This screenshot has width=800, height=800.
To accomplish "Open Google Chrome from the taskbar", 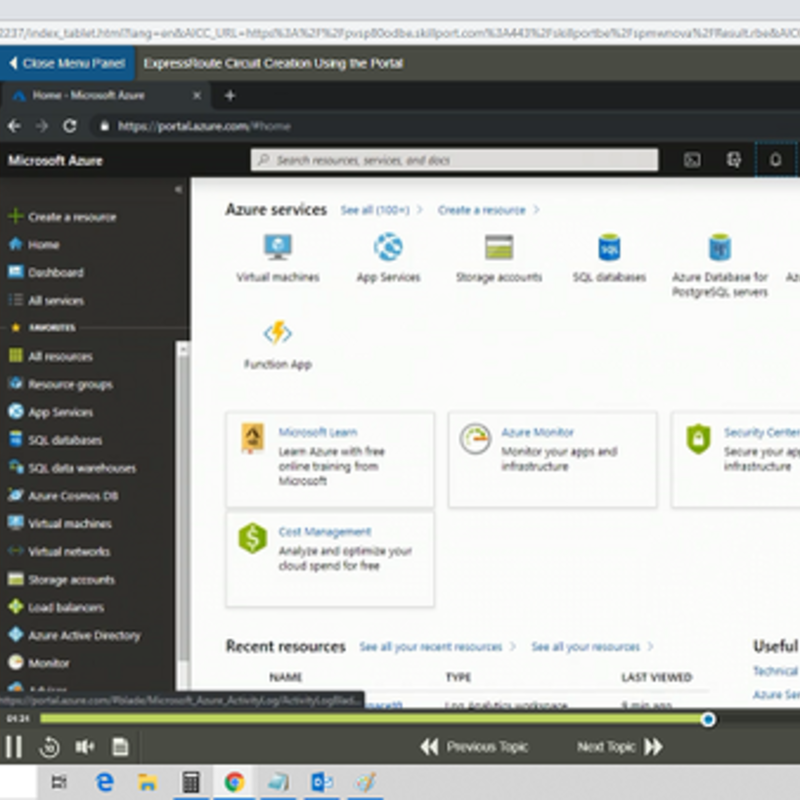I will [x=234, y=782].
